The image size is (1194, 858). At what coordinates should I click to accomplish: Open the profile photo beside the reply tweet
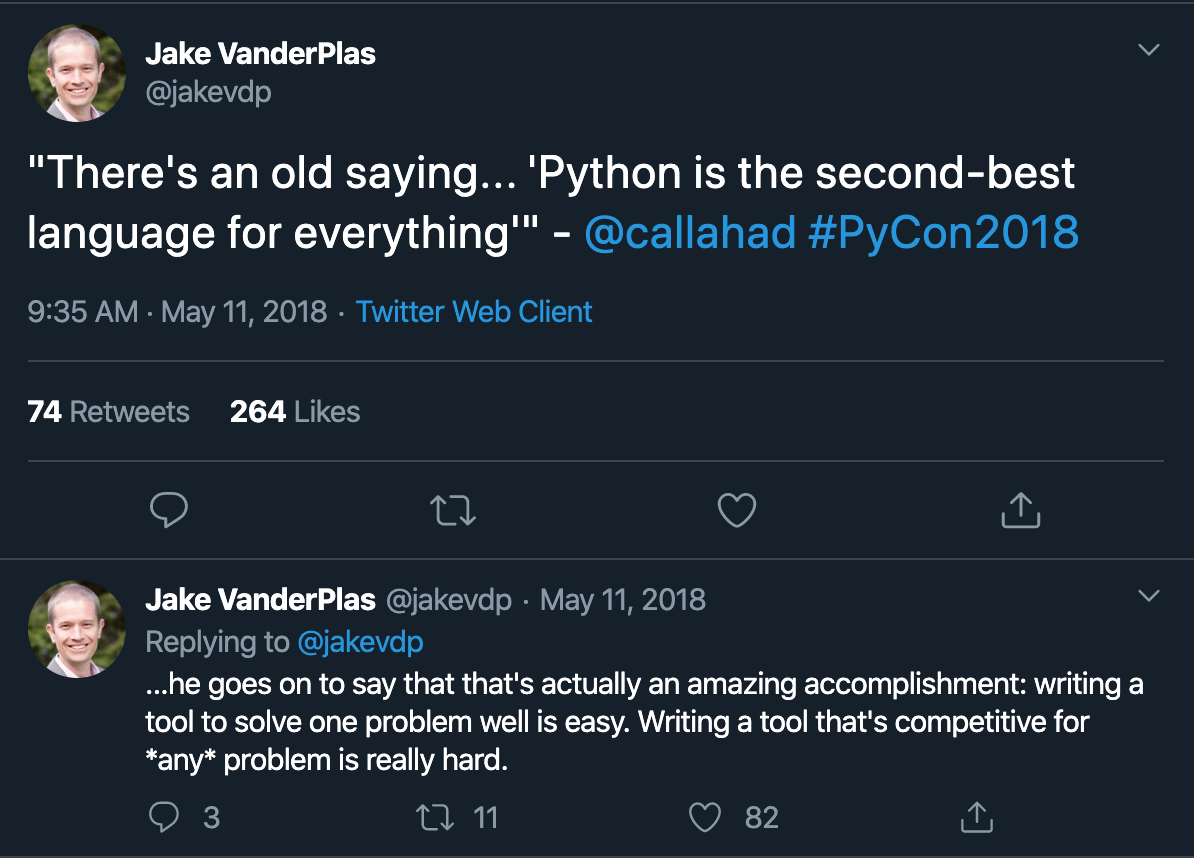(x=76, y=628)
